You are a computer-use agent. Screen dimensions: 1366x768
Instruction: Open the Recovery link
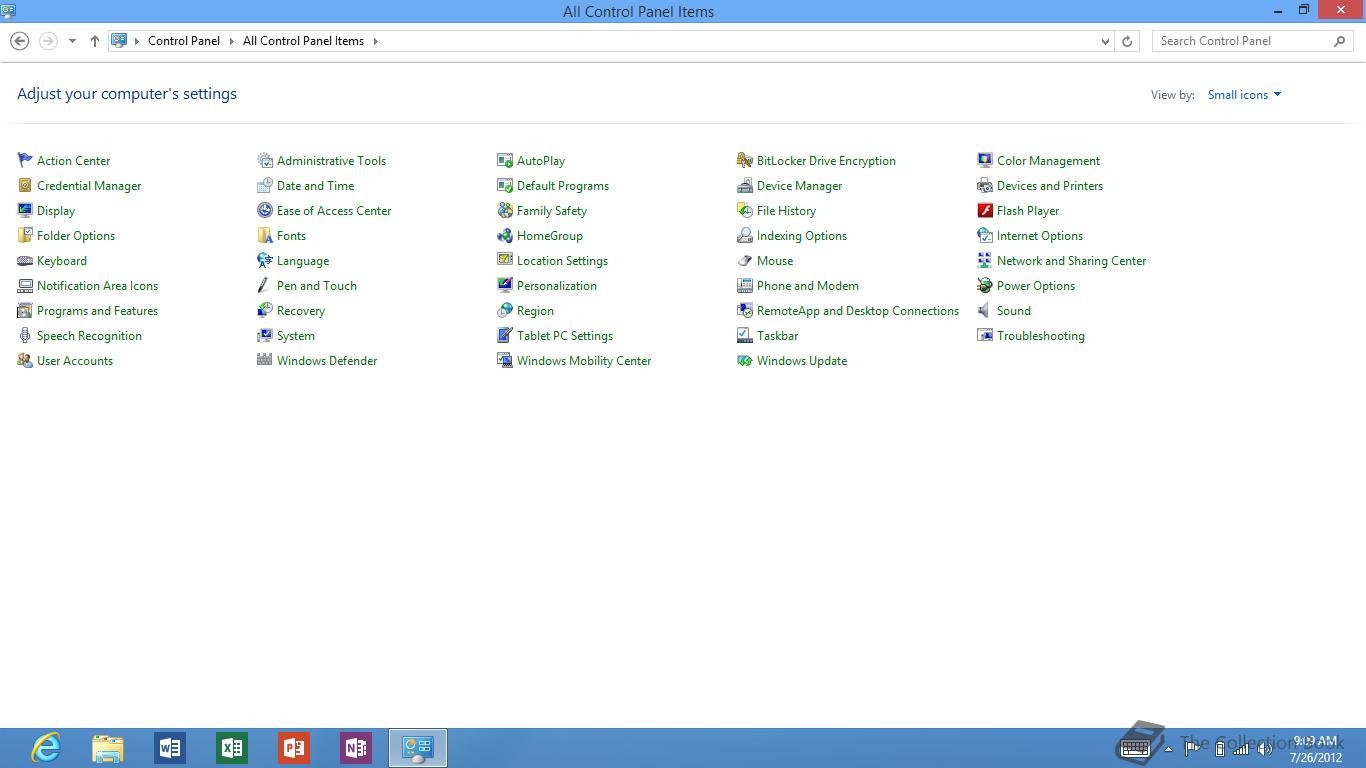[301, 311]
